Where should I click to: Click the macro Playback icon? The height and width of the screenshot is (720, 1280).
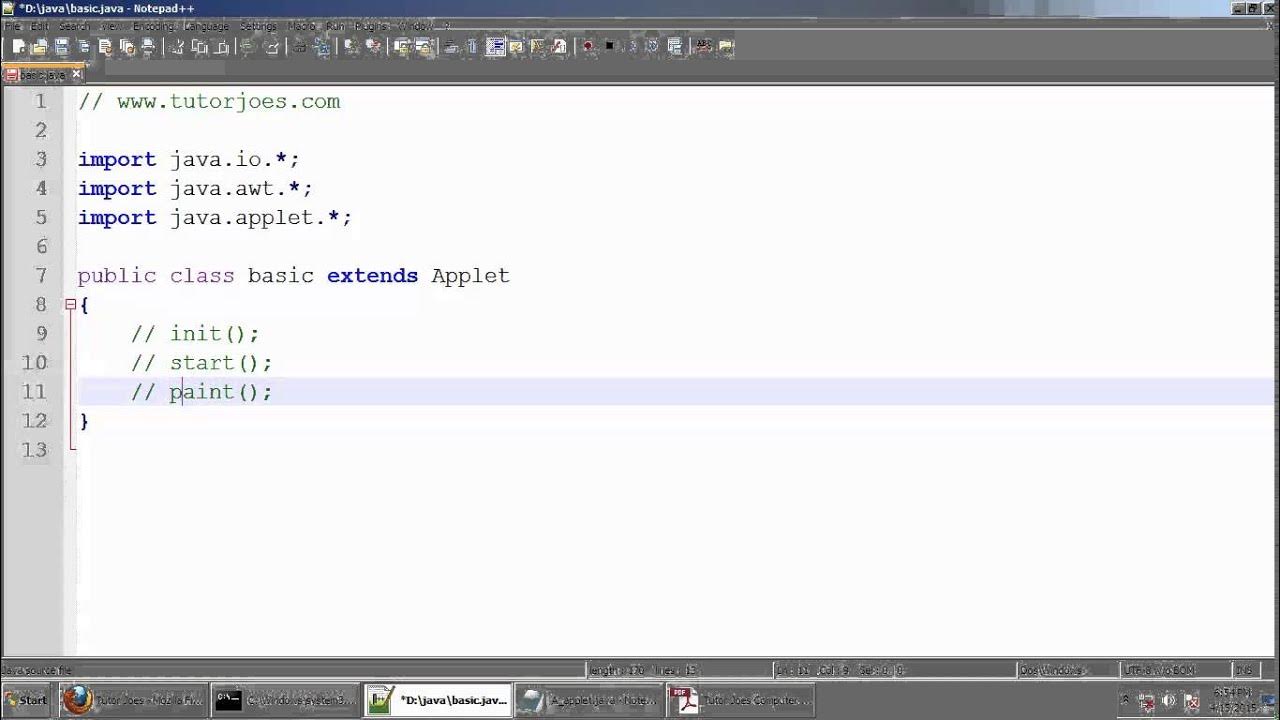(631, 46)
